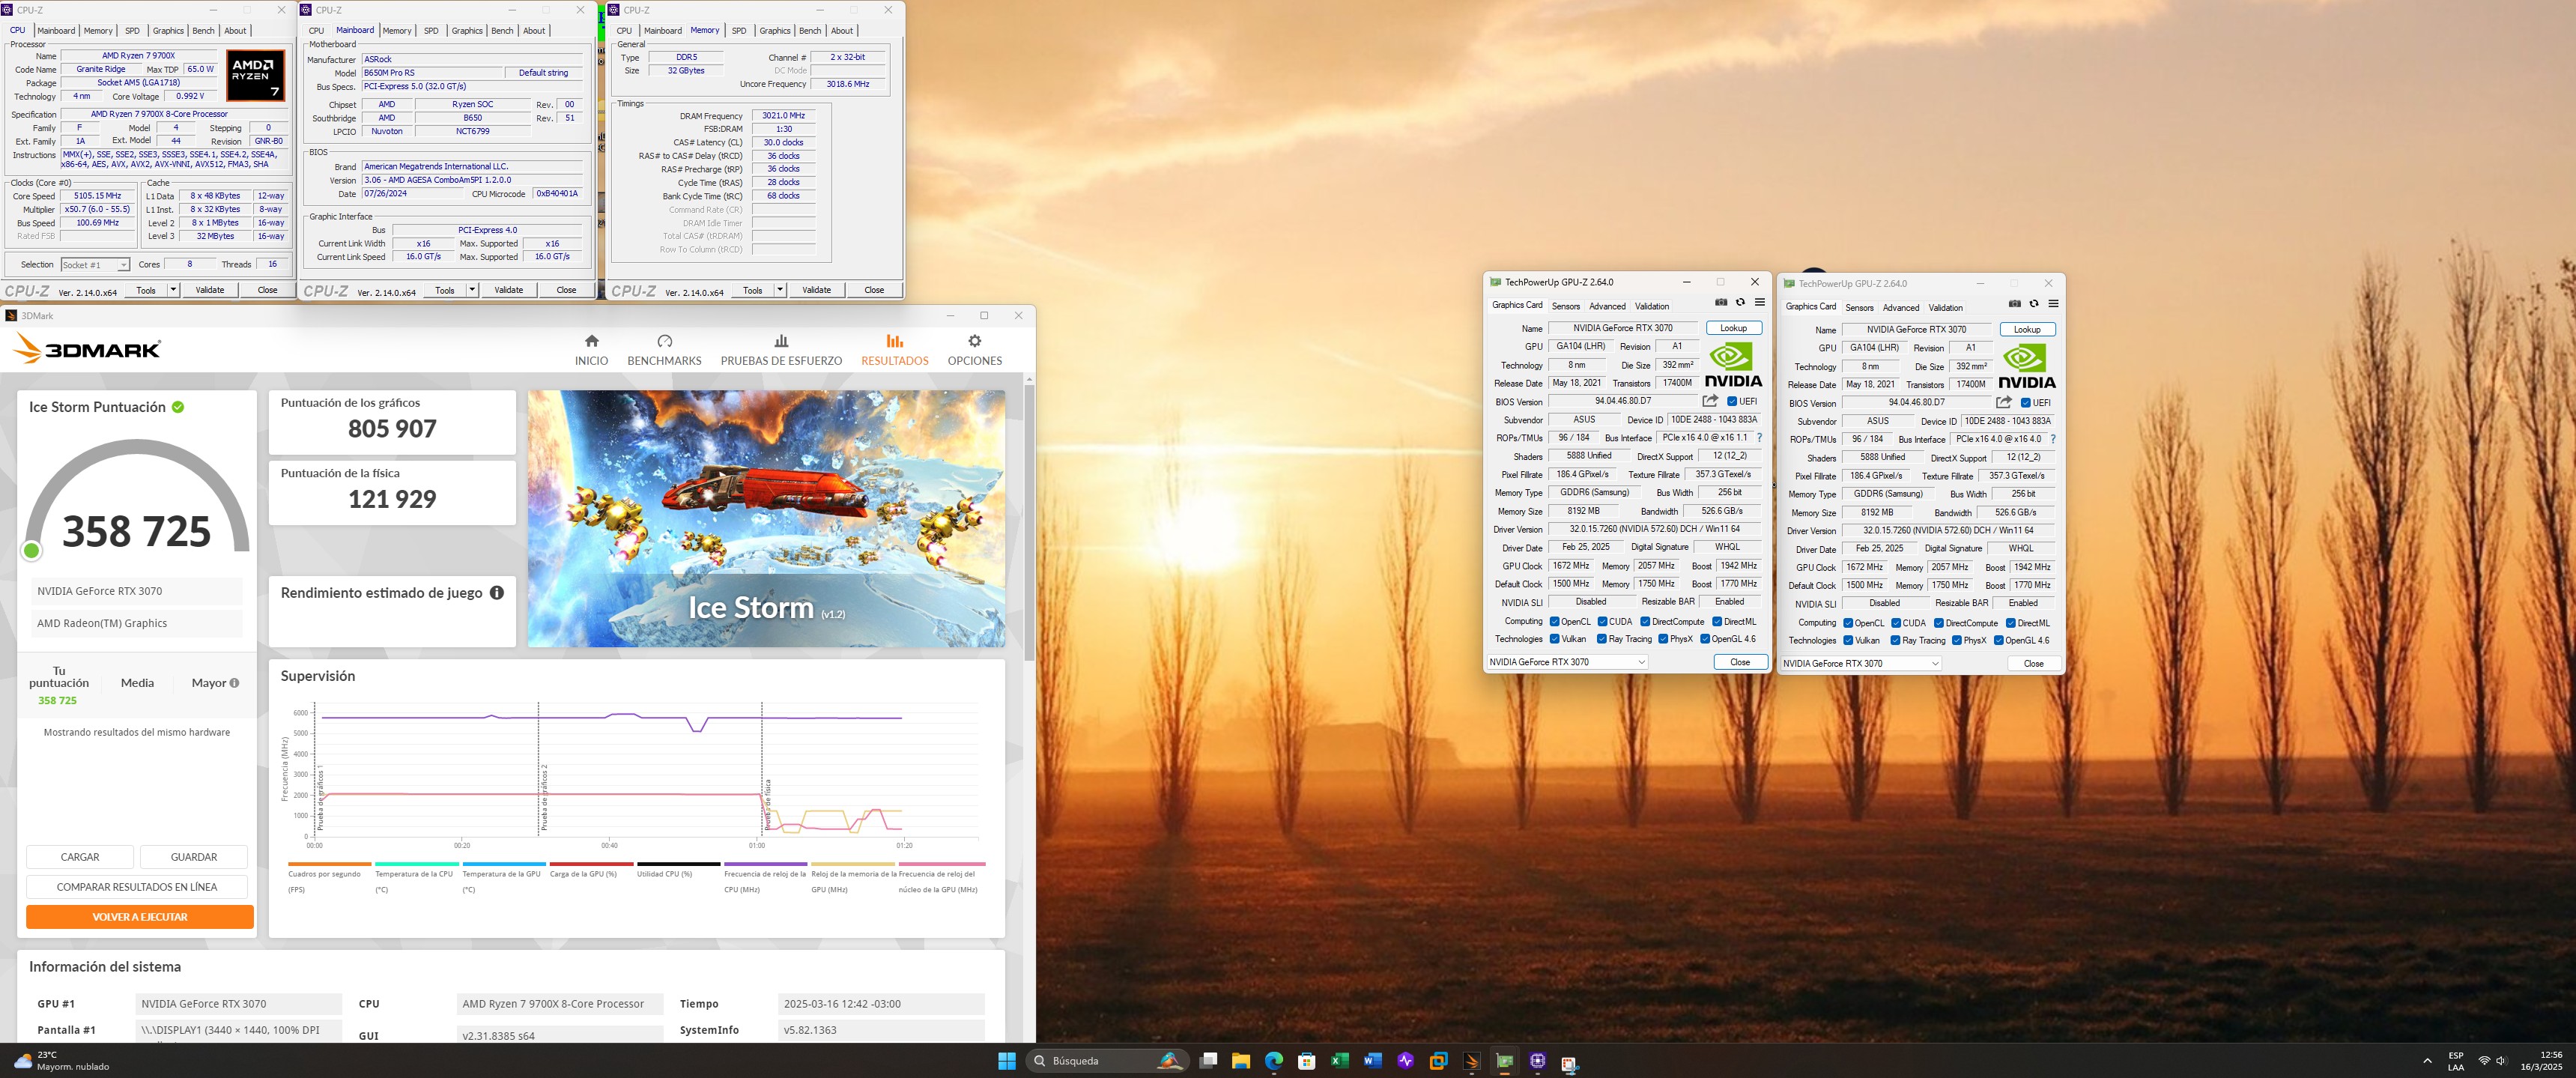Click green validated check beside Ice Storm Puntuación

178,407
